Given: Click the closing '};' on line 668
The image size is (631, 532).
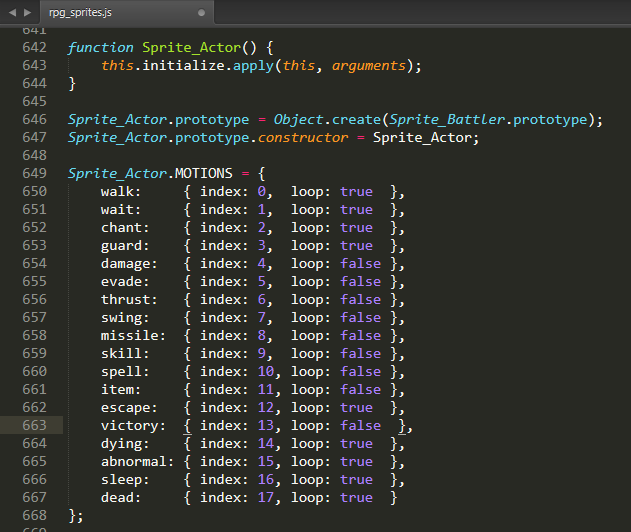Looking at the screenshot, I should [76, 516].
